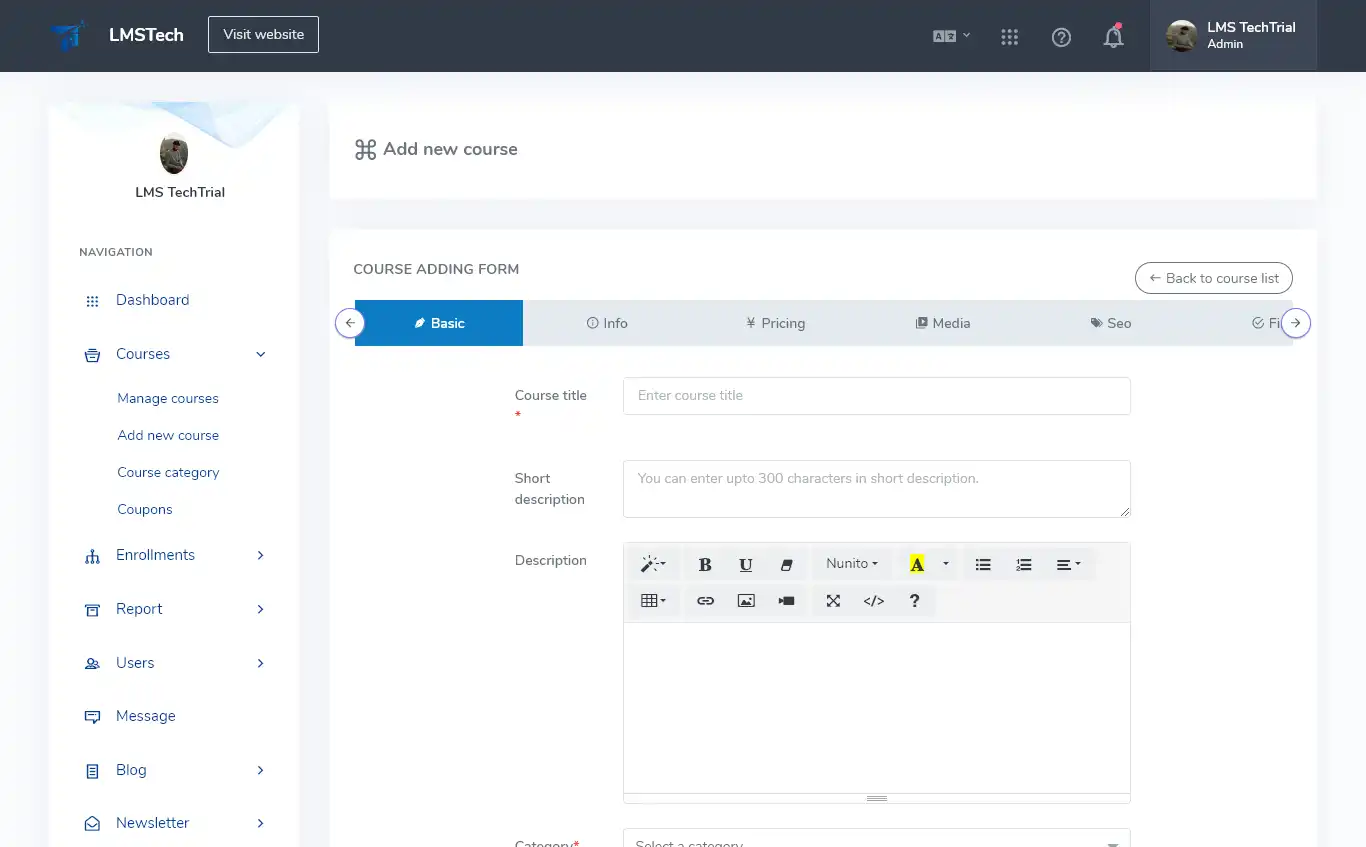Open the notifications bell
The width and height of the screenshot is (1366, 847).
coord(1113,36)
